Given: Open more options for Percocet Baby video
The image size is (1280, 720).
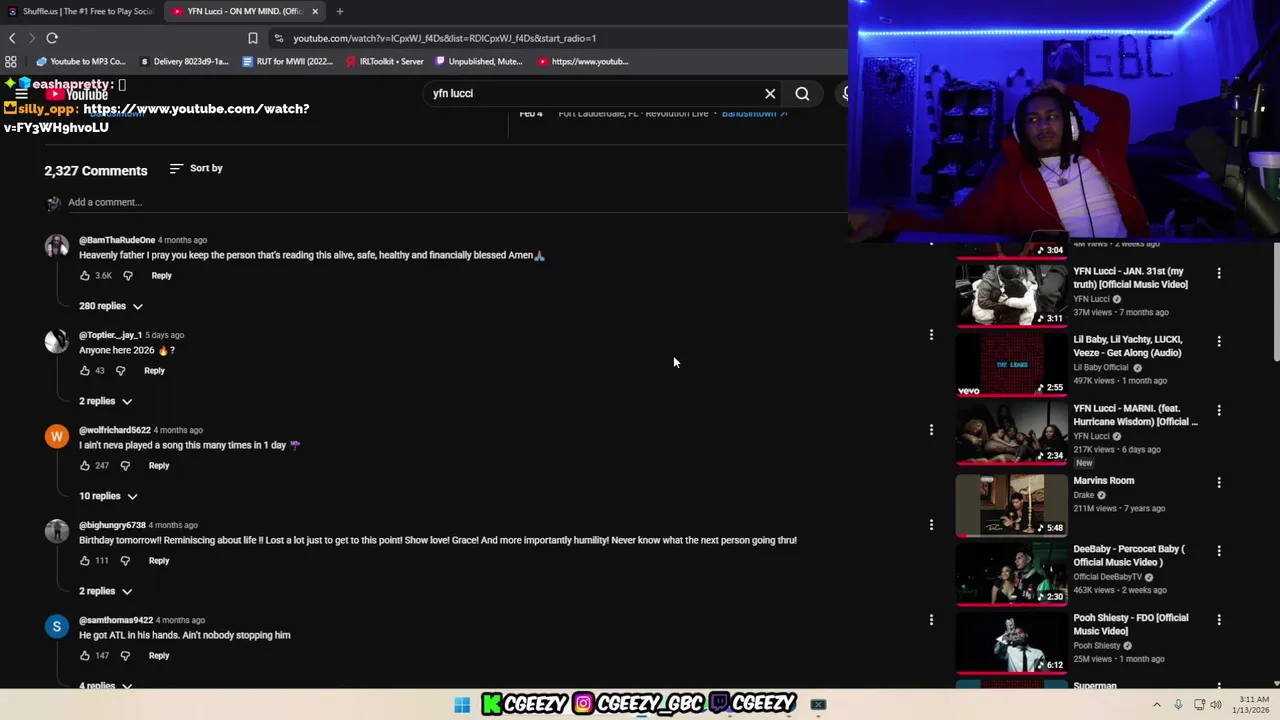Looking at the screenshot, I should pyautogui.click(x=1219, y=552).
